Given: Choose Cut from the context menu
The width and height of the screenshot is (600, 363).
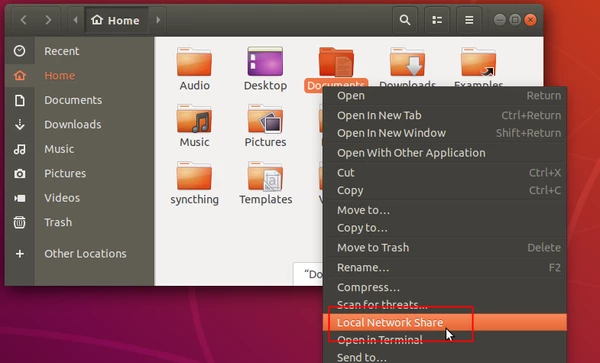Looking at the screenshot, I should (445, 173).
